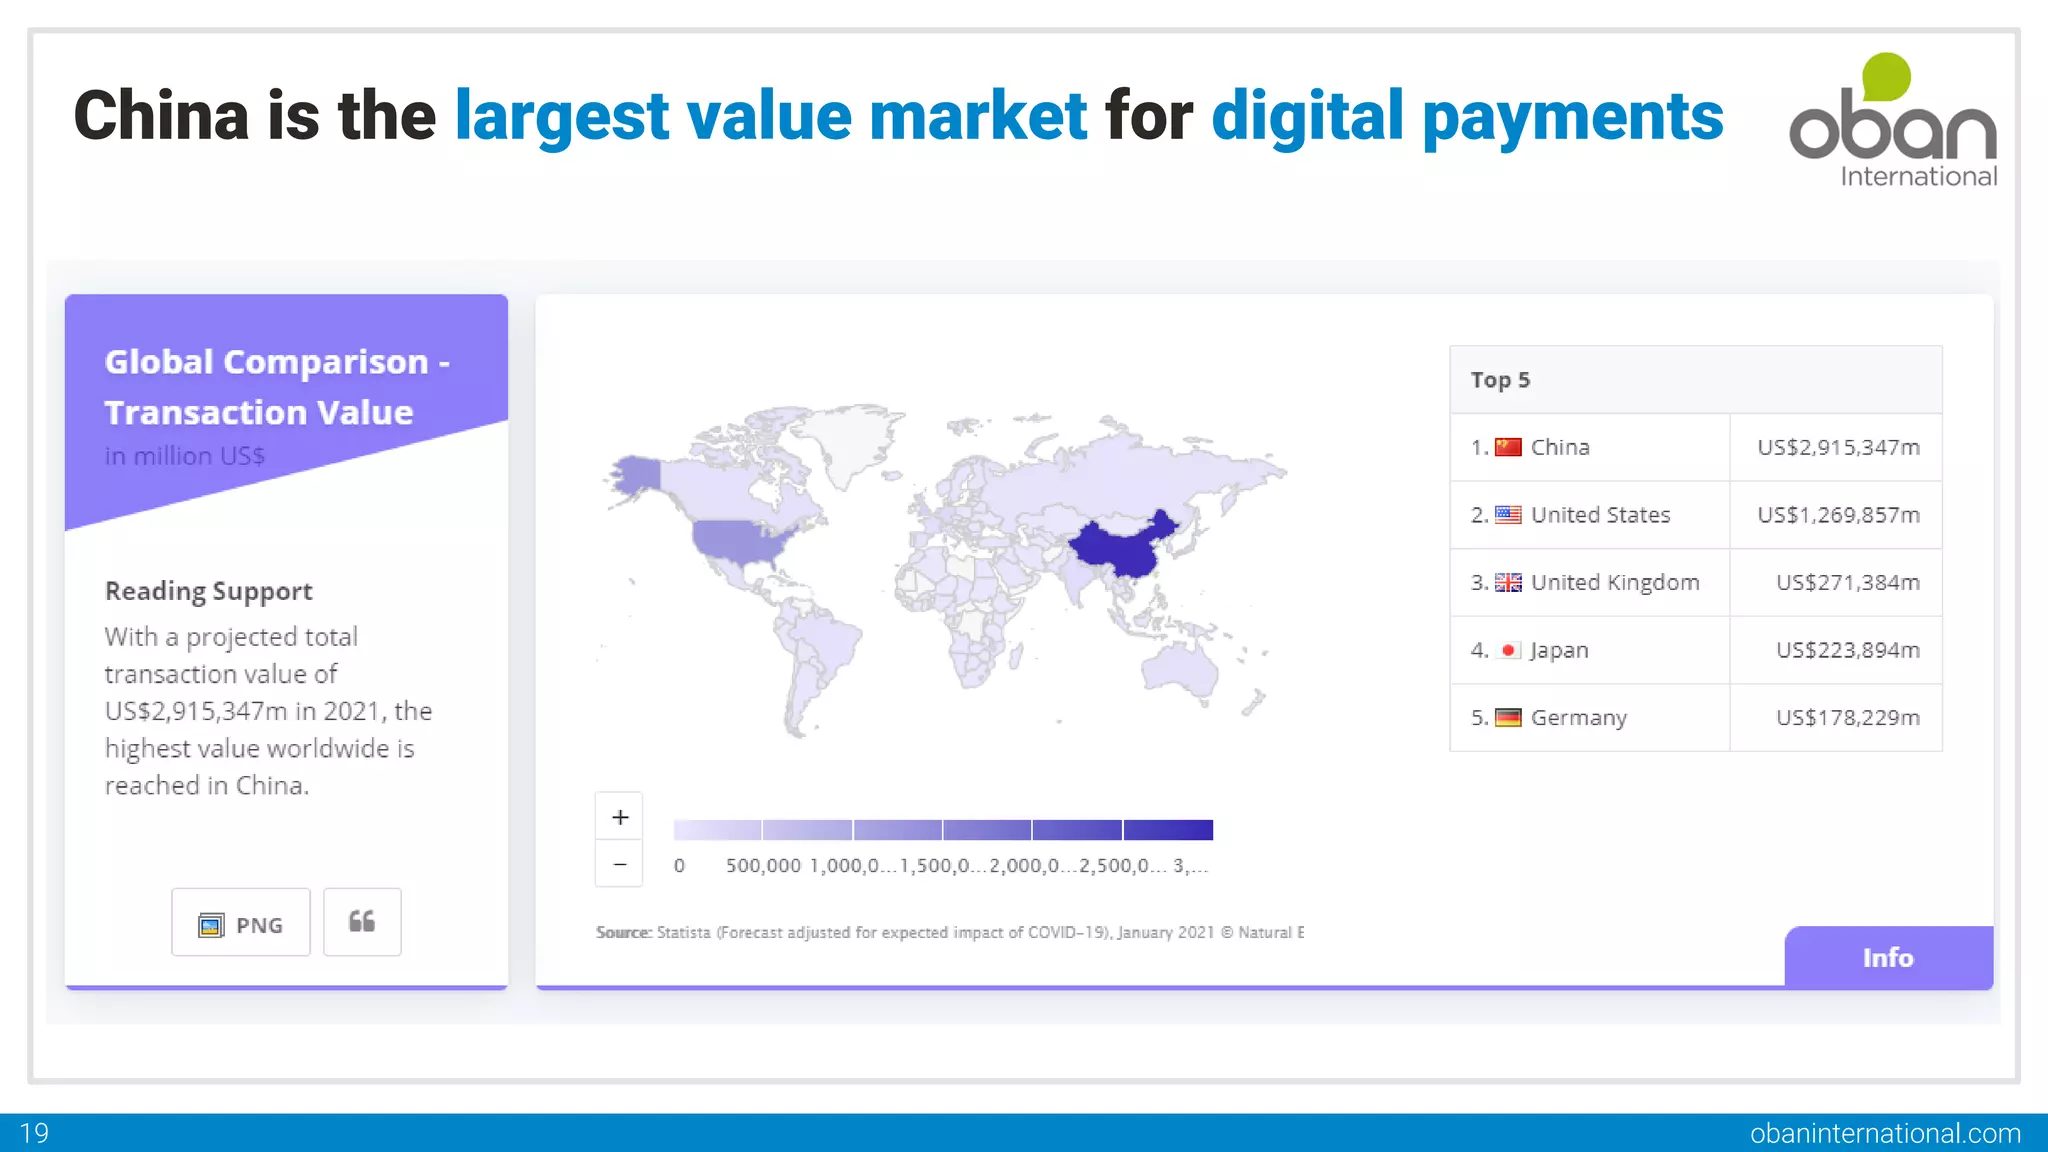
Task: Click the darkest legend color segment
Action: pyautogui.click(x=1168, y=830)
